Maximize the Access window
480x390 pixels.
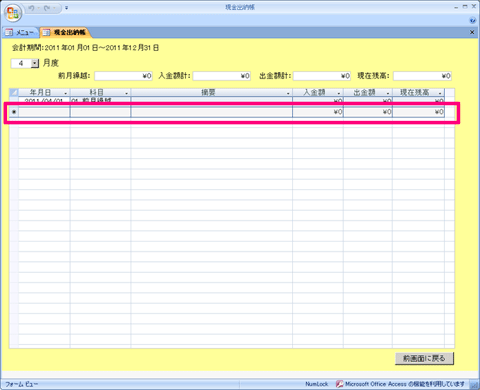(465, 7)
